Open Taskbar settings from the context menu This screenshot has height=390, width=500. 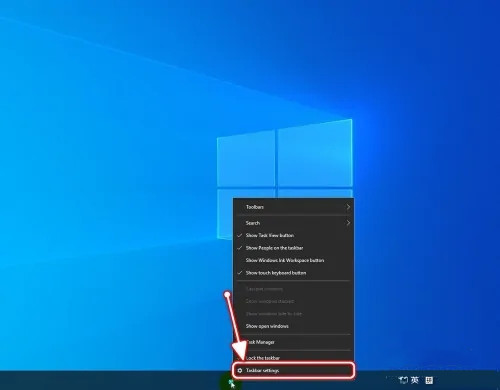293,370
